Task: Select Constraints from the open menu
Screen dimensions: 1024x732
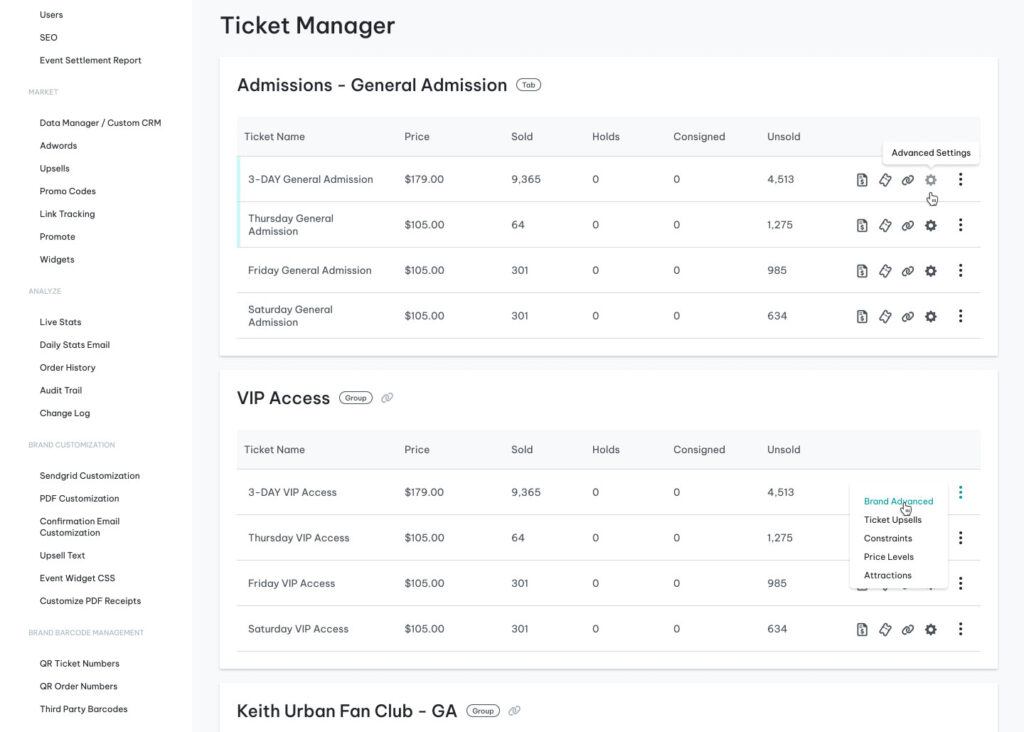Action: [887, 539]
